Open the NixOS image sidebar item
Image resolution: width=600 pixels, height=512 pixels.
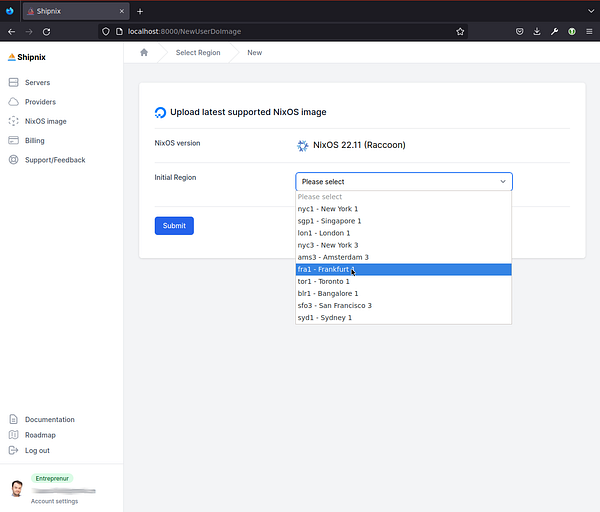pos(46,121)
